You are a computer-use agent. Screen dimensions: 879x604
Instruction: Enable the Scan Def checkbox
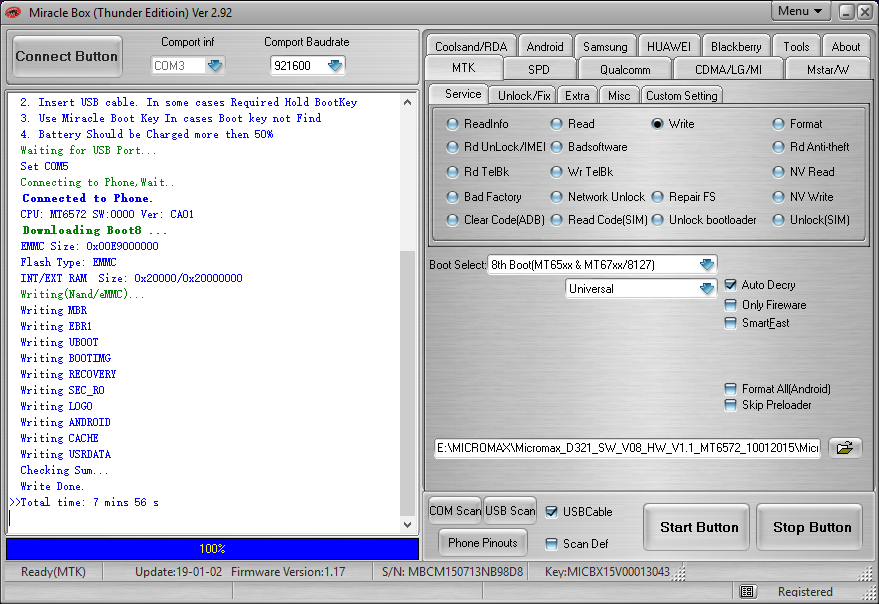pyautogui.click(x=551, y=543)
